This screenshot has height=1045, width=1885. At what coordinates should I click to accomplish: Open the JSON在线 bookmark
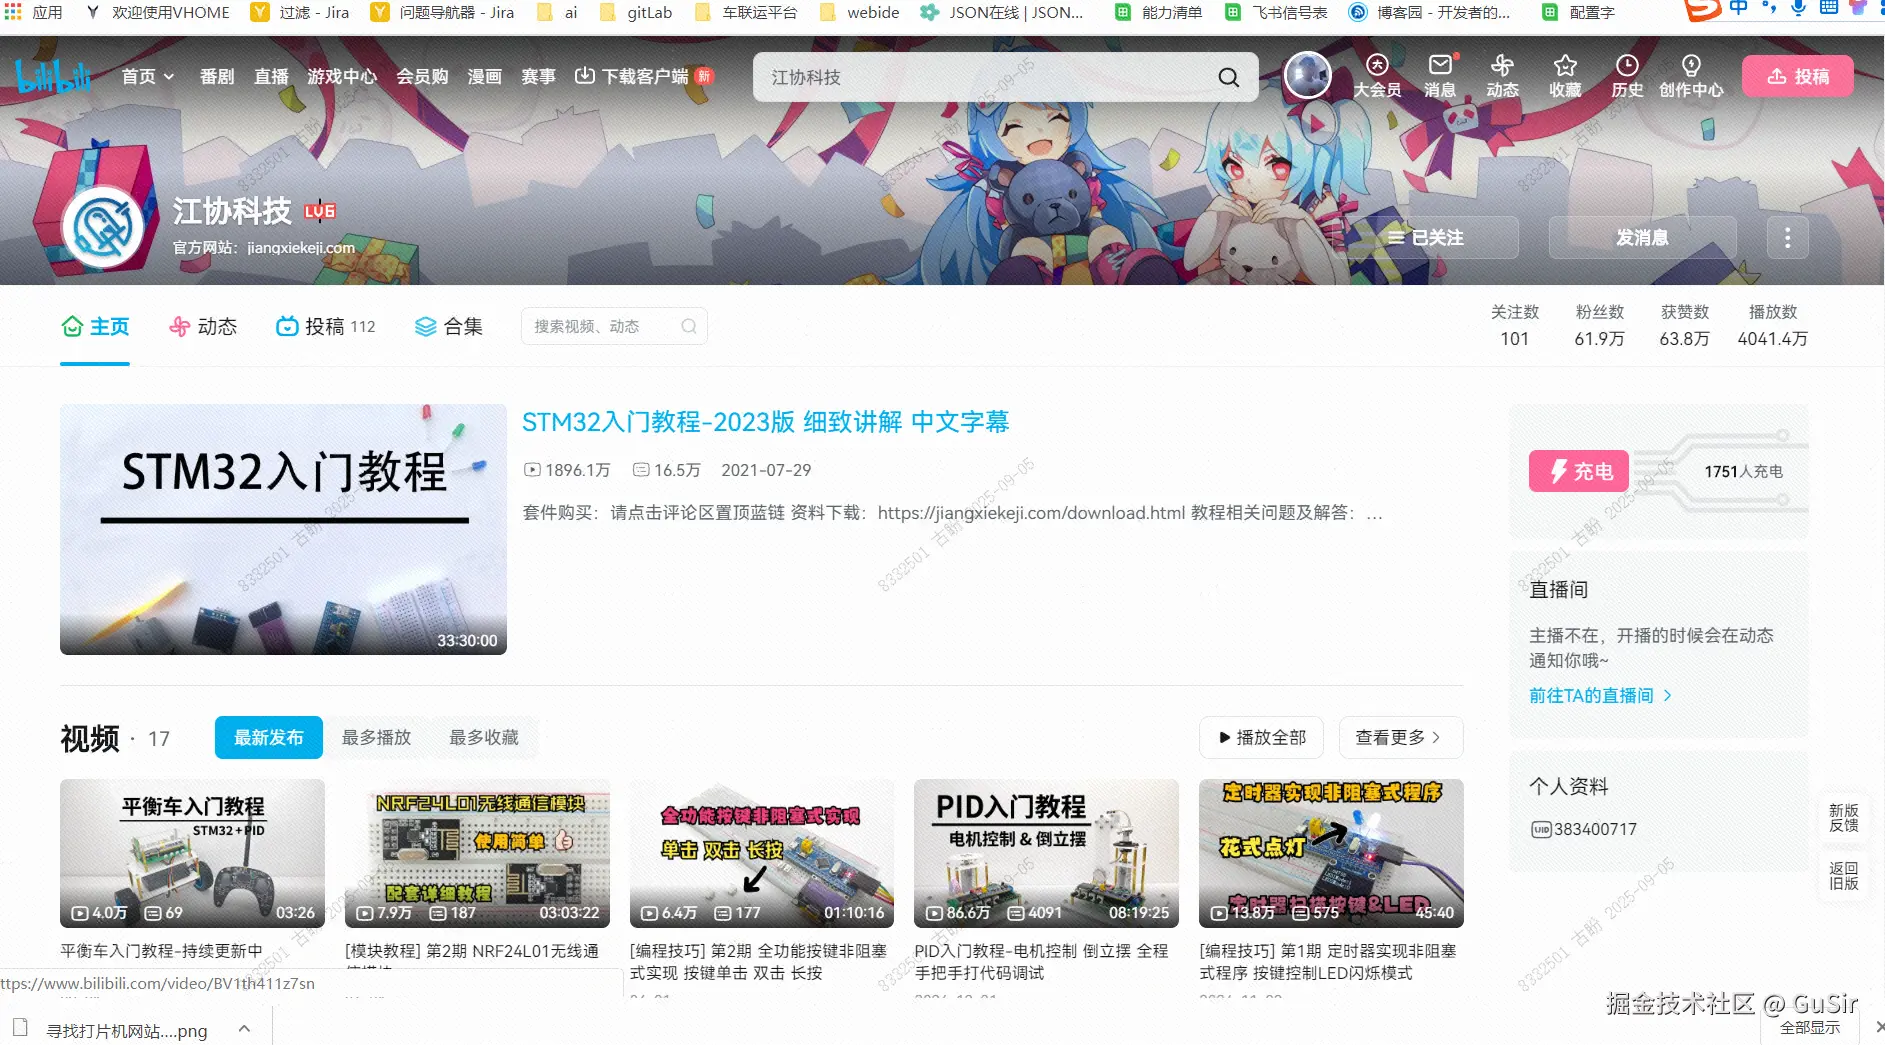1002,12
